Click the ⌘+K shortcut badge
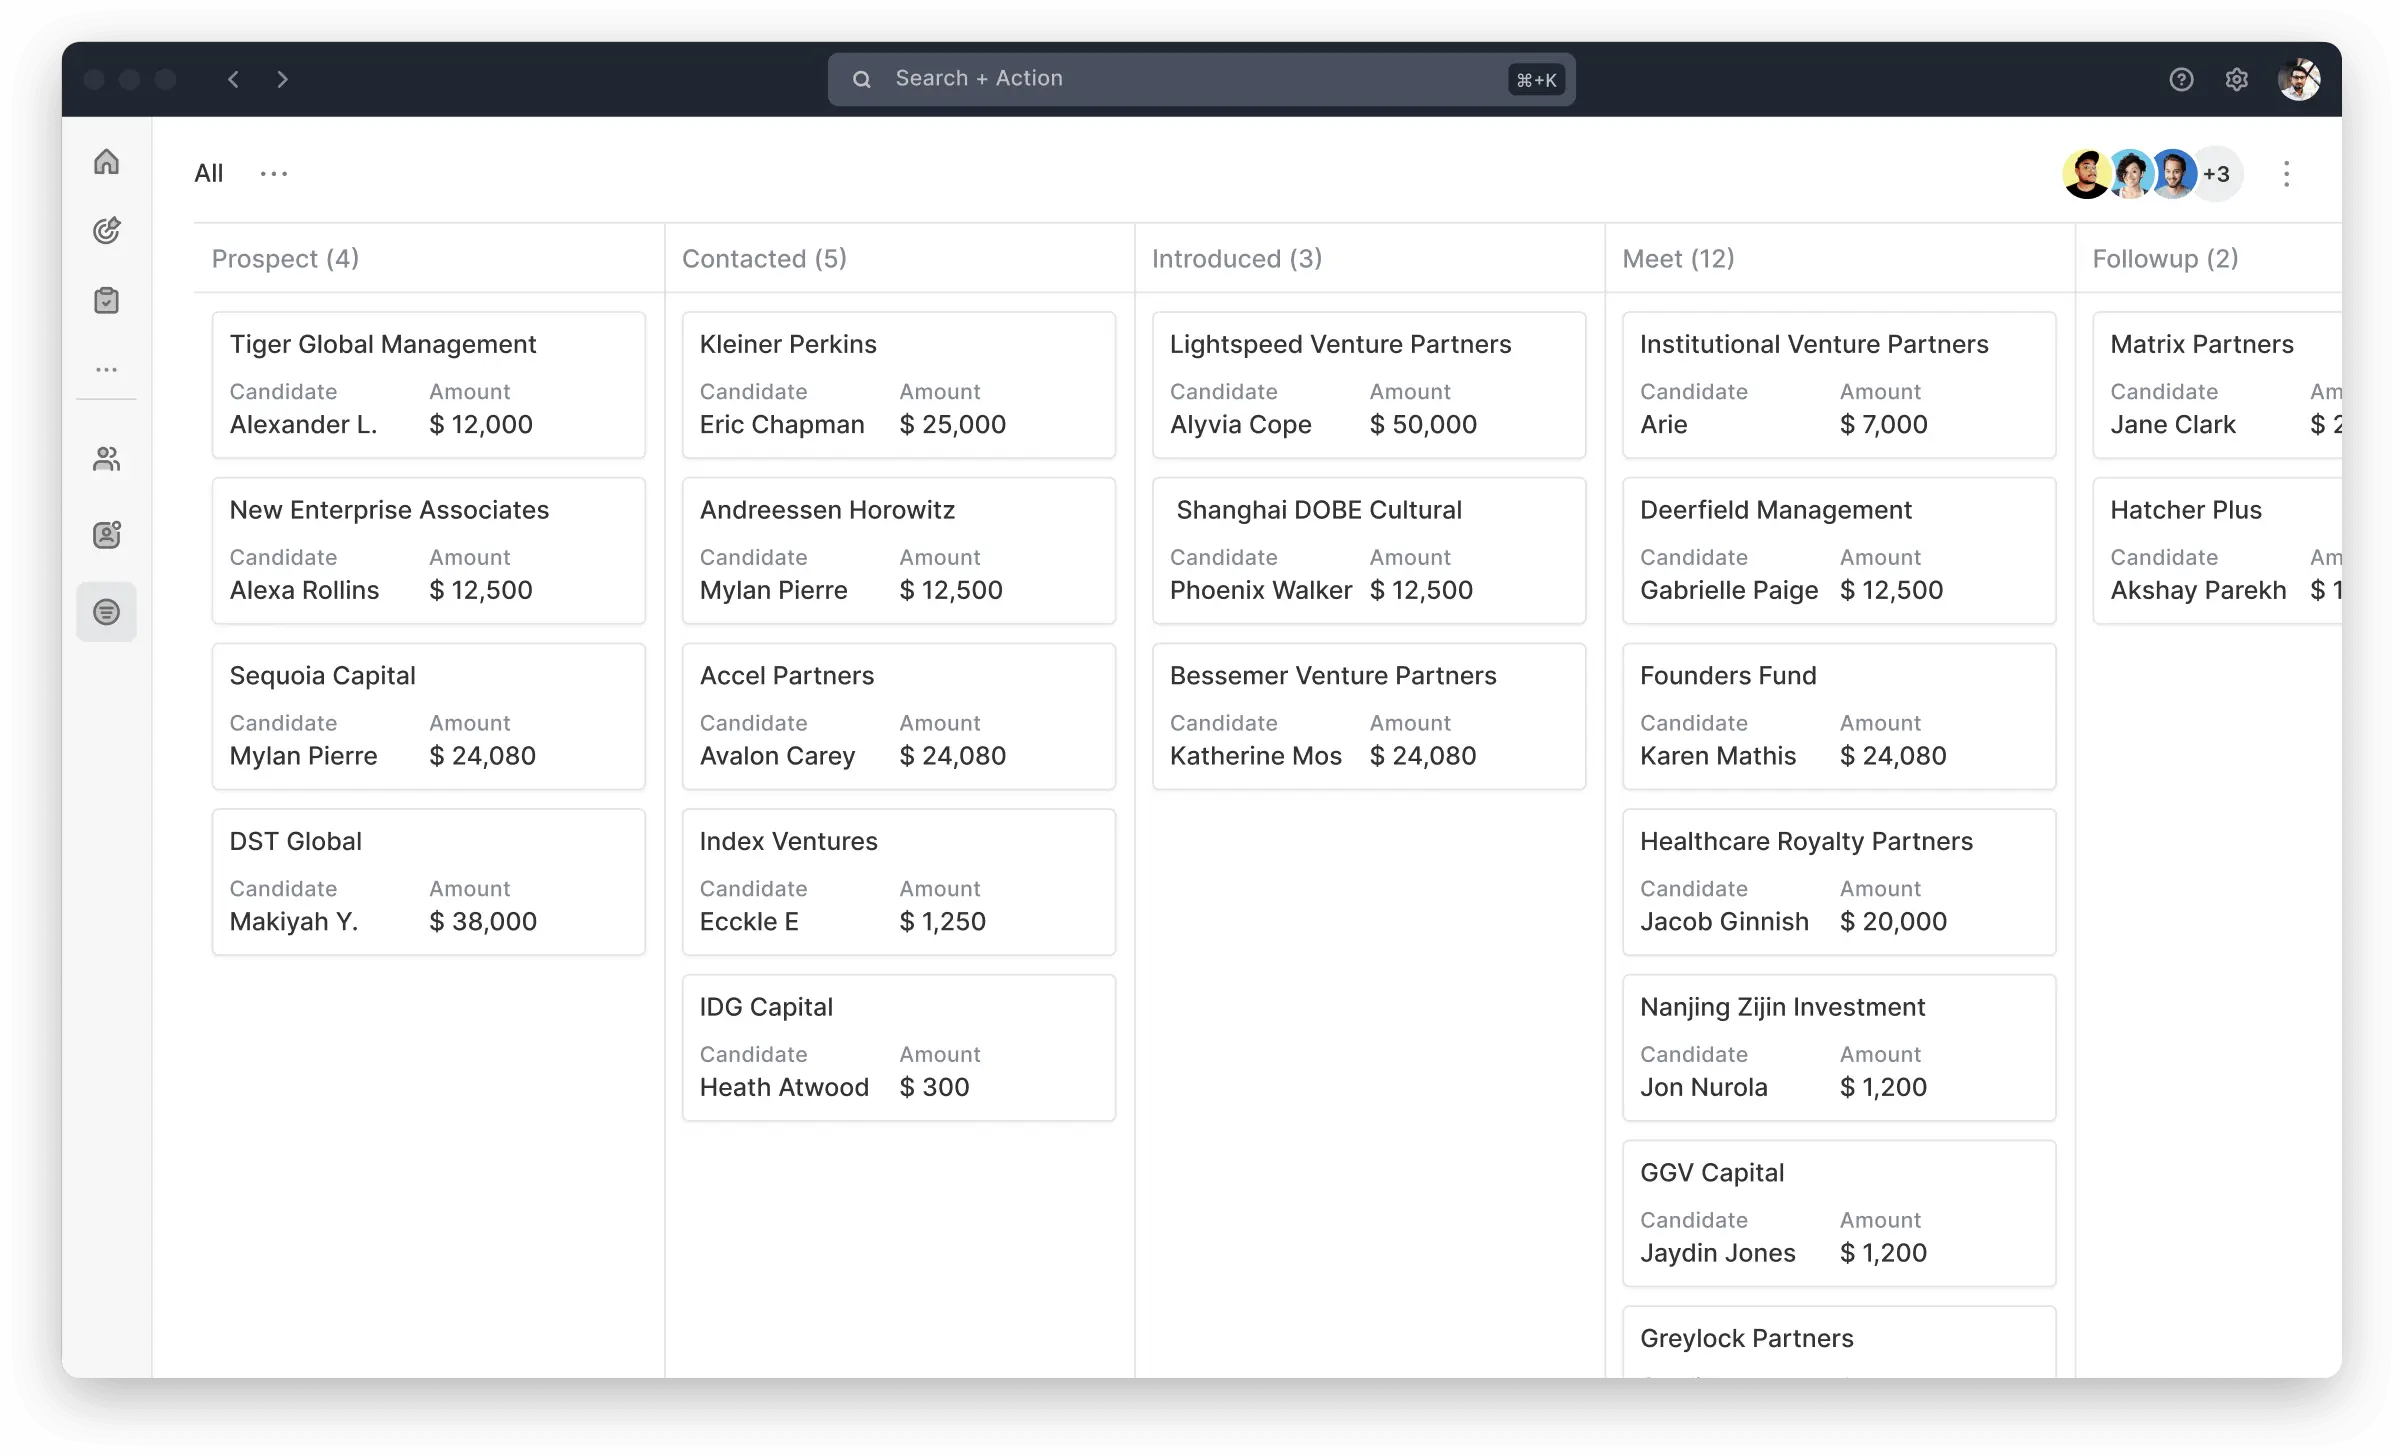Screen dimensions: 2400x1456 pos(1536,80)
